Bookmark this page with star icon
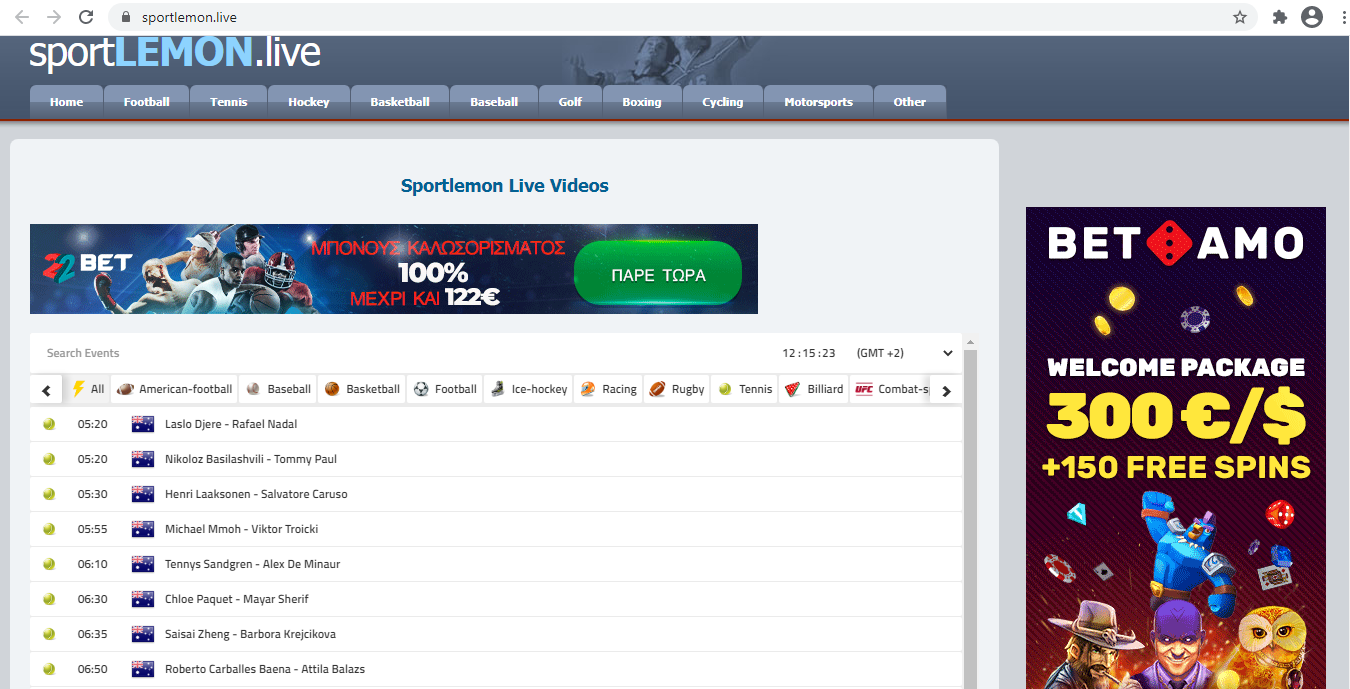The width and height of the screenshot is (1350, 689). (x=1240, y=17)
